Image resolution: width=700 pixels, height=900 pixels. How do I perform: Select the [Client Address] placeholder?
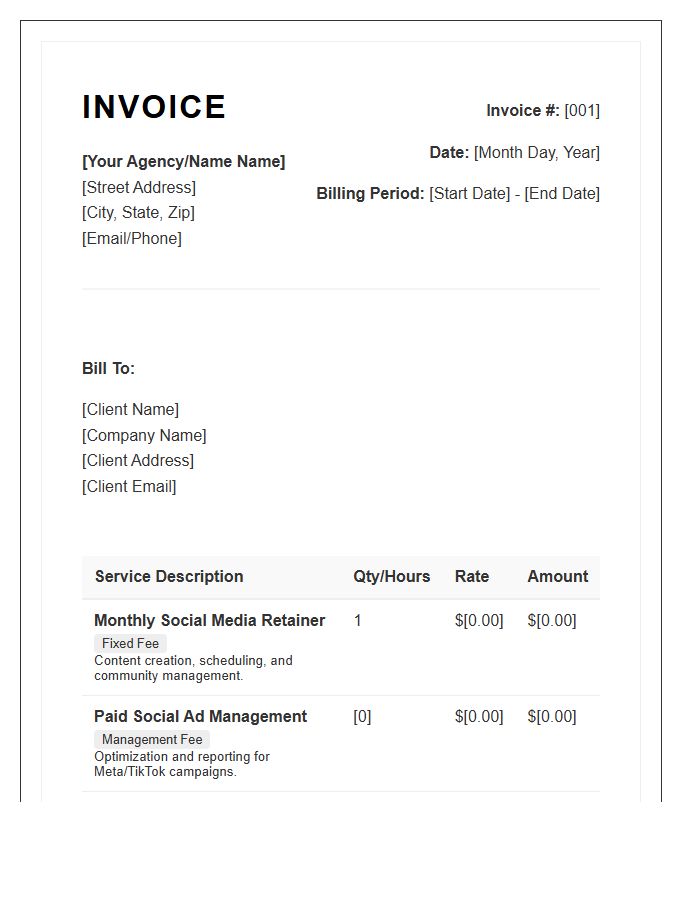pos(138,460)
